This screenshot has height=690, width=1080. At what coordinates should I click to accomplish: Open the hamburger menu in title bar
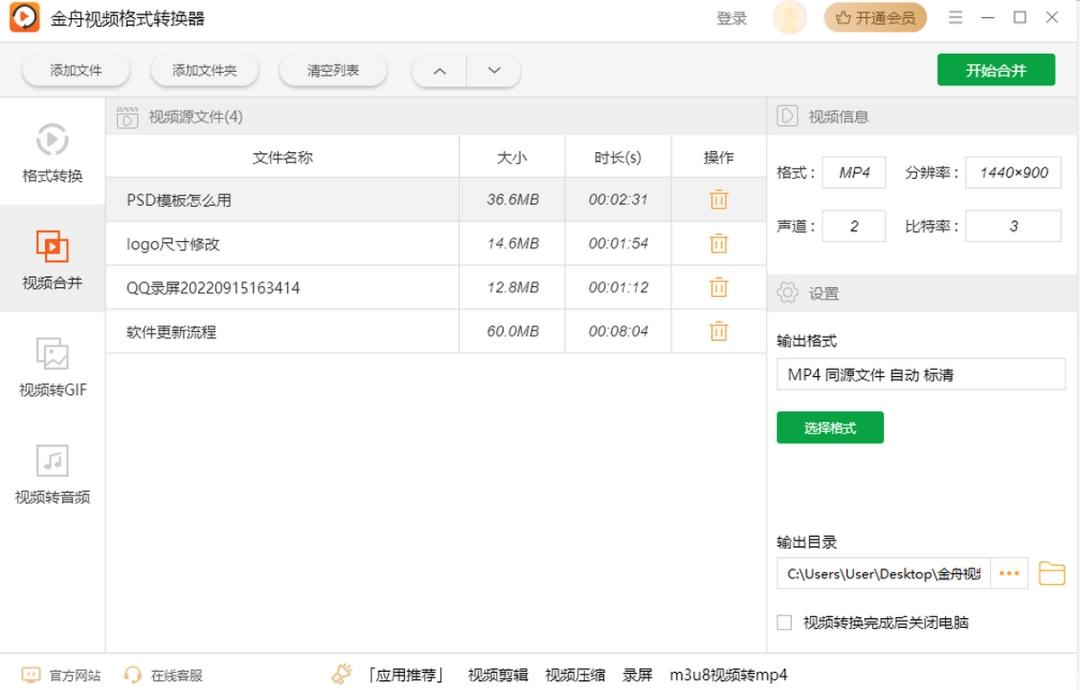click(956, 17)
